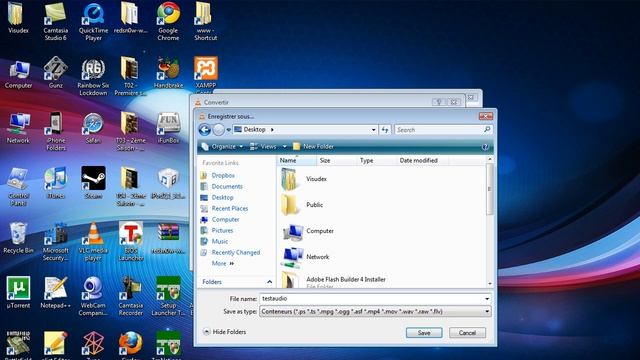This screenshot has height=360, width=640.
Task: Collapse the dialog with Hide Folders
Action: coord(224,332)
